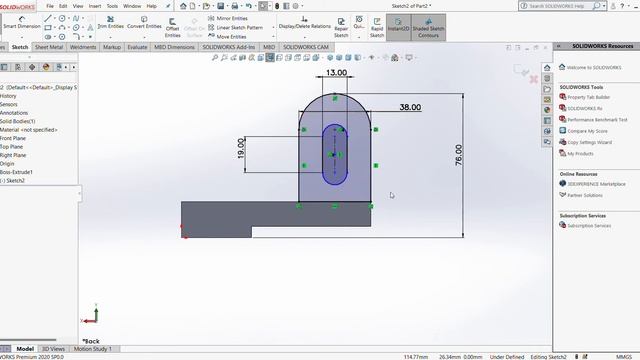Screen dimensions: 640x360
Task: Choose the Spline sketch tool
Action: pos(76,18)
